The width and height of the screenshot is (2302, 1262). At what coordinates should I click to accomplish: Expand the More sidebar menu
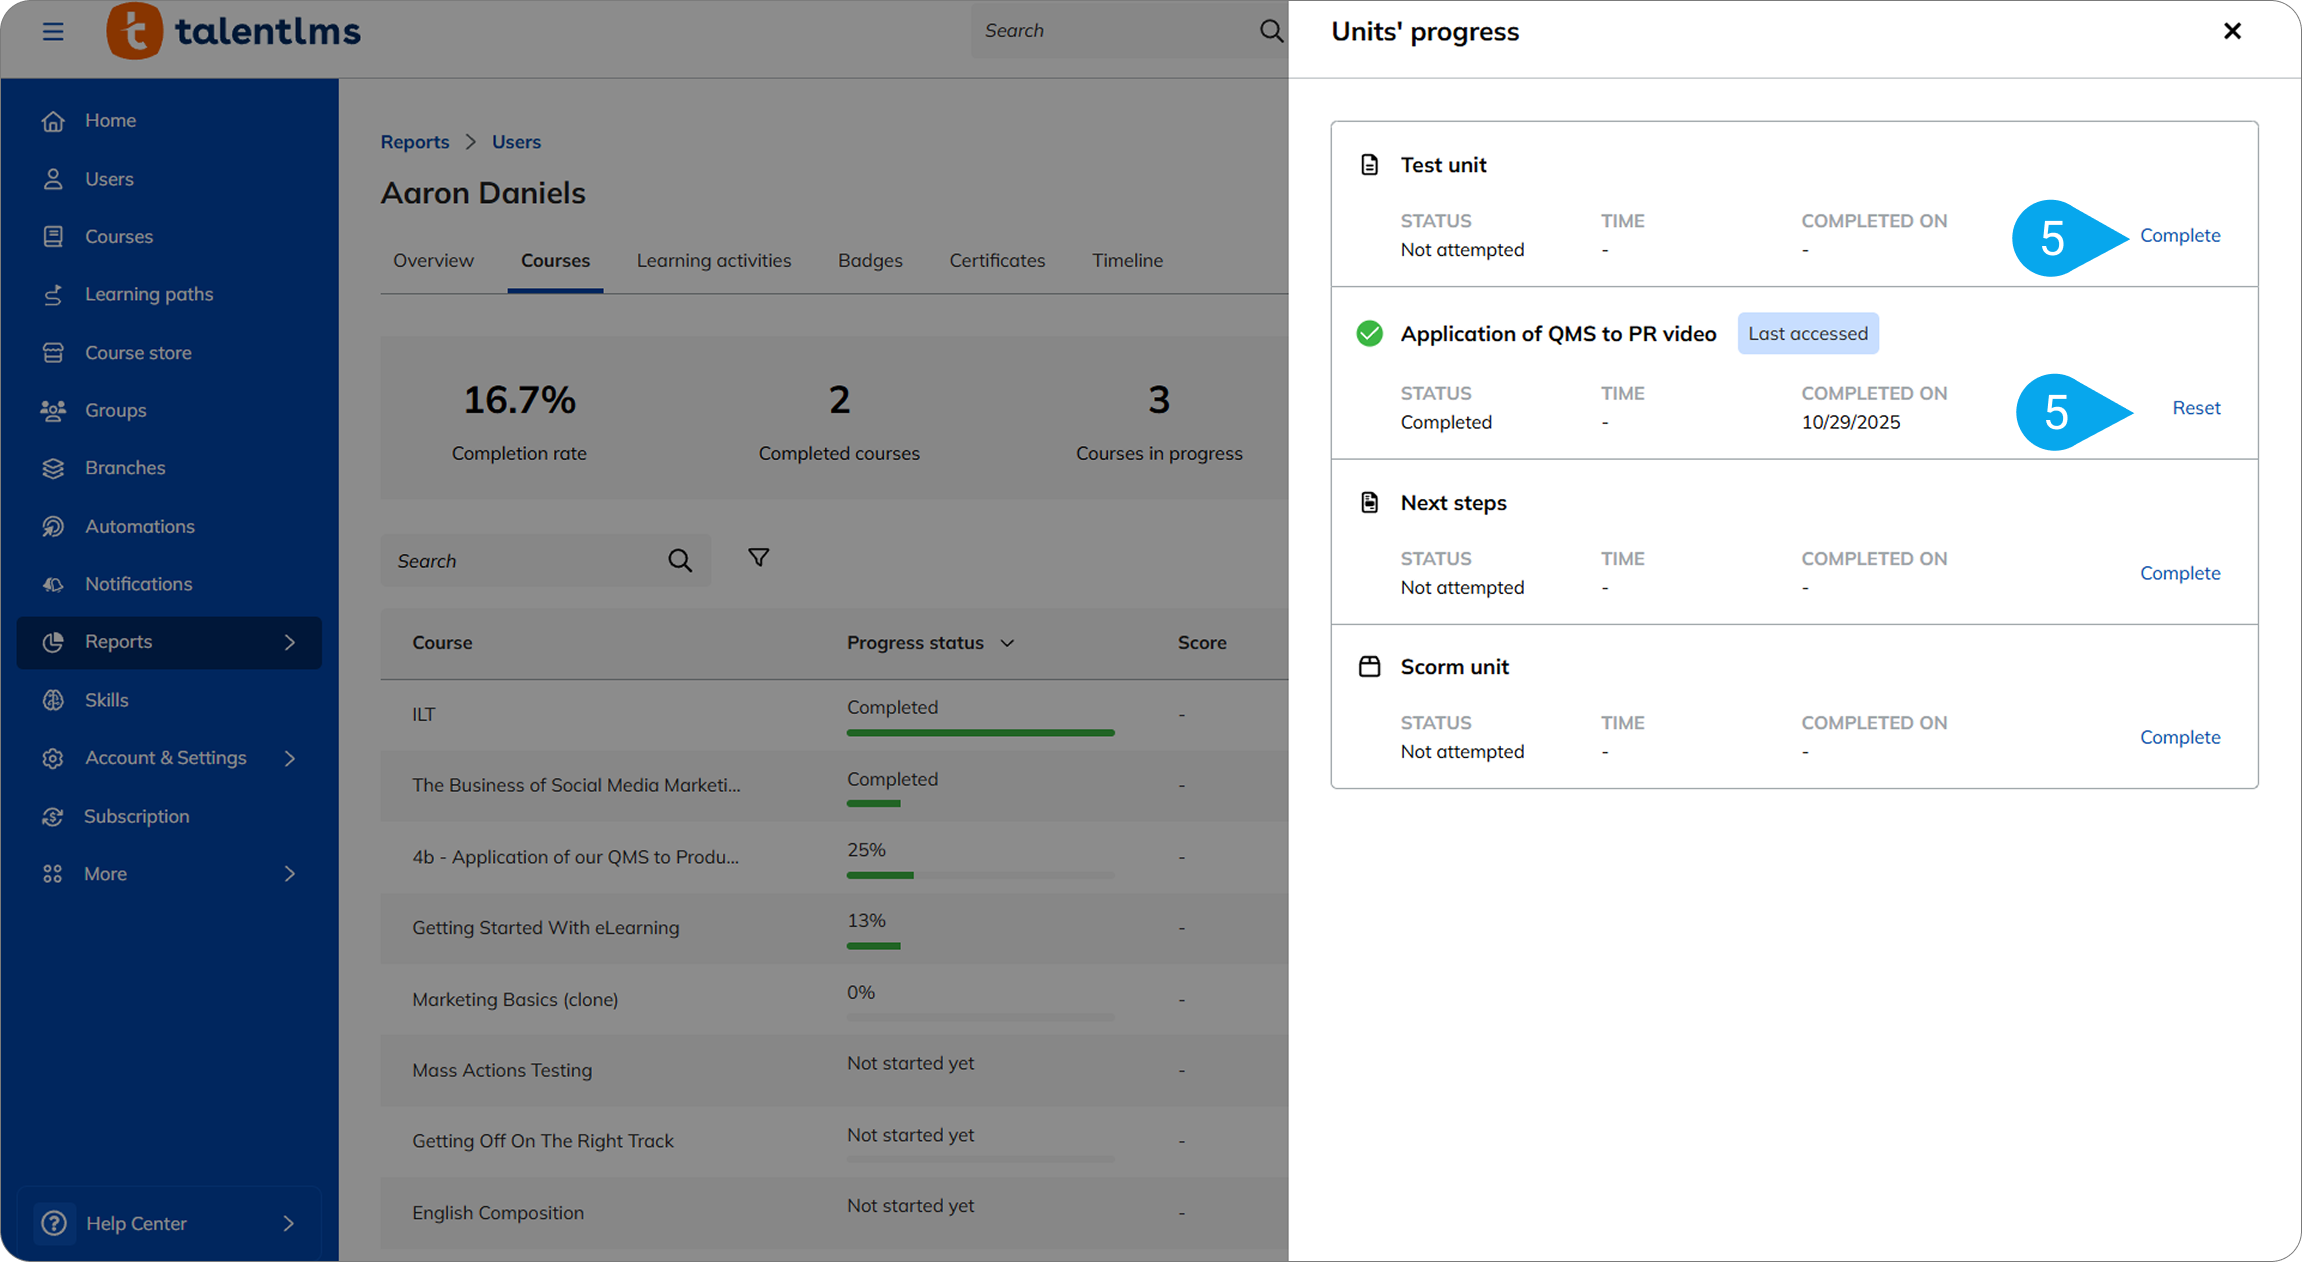[x=290, y=874]
